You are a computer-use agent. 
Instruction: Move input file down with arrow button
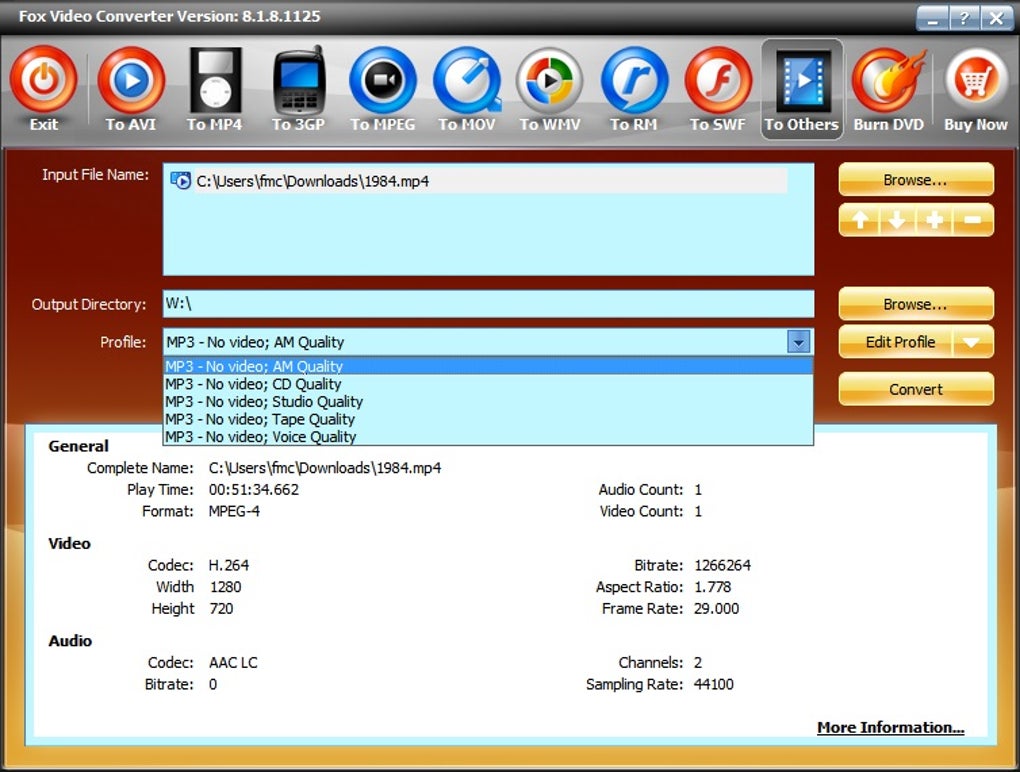(x=897, y=220)
